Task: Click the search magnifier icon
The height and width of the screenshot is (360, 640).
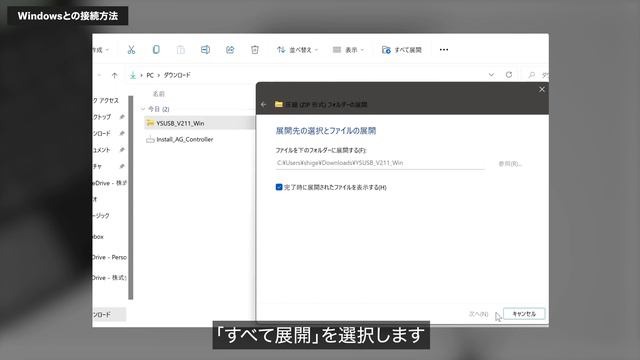Action: [x=531, y=75]
